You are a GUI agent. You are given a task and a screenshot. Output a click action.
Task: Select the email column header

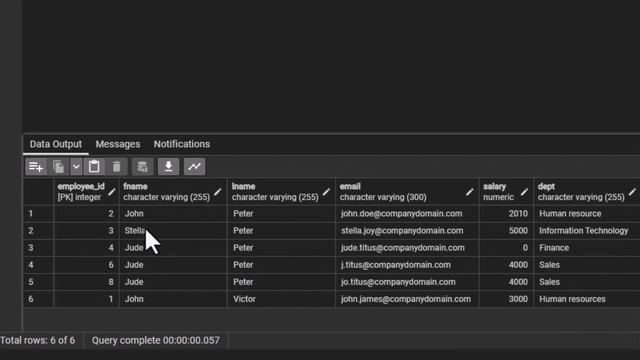pos(407,191)
